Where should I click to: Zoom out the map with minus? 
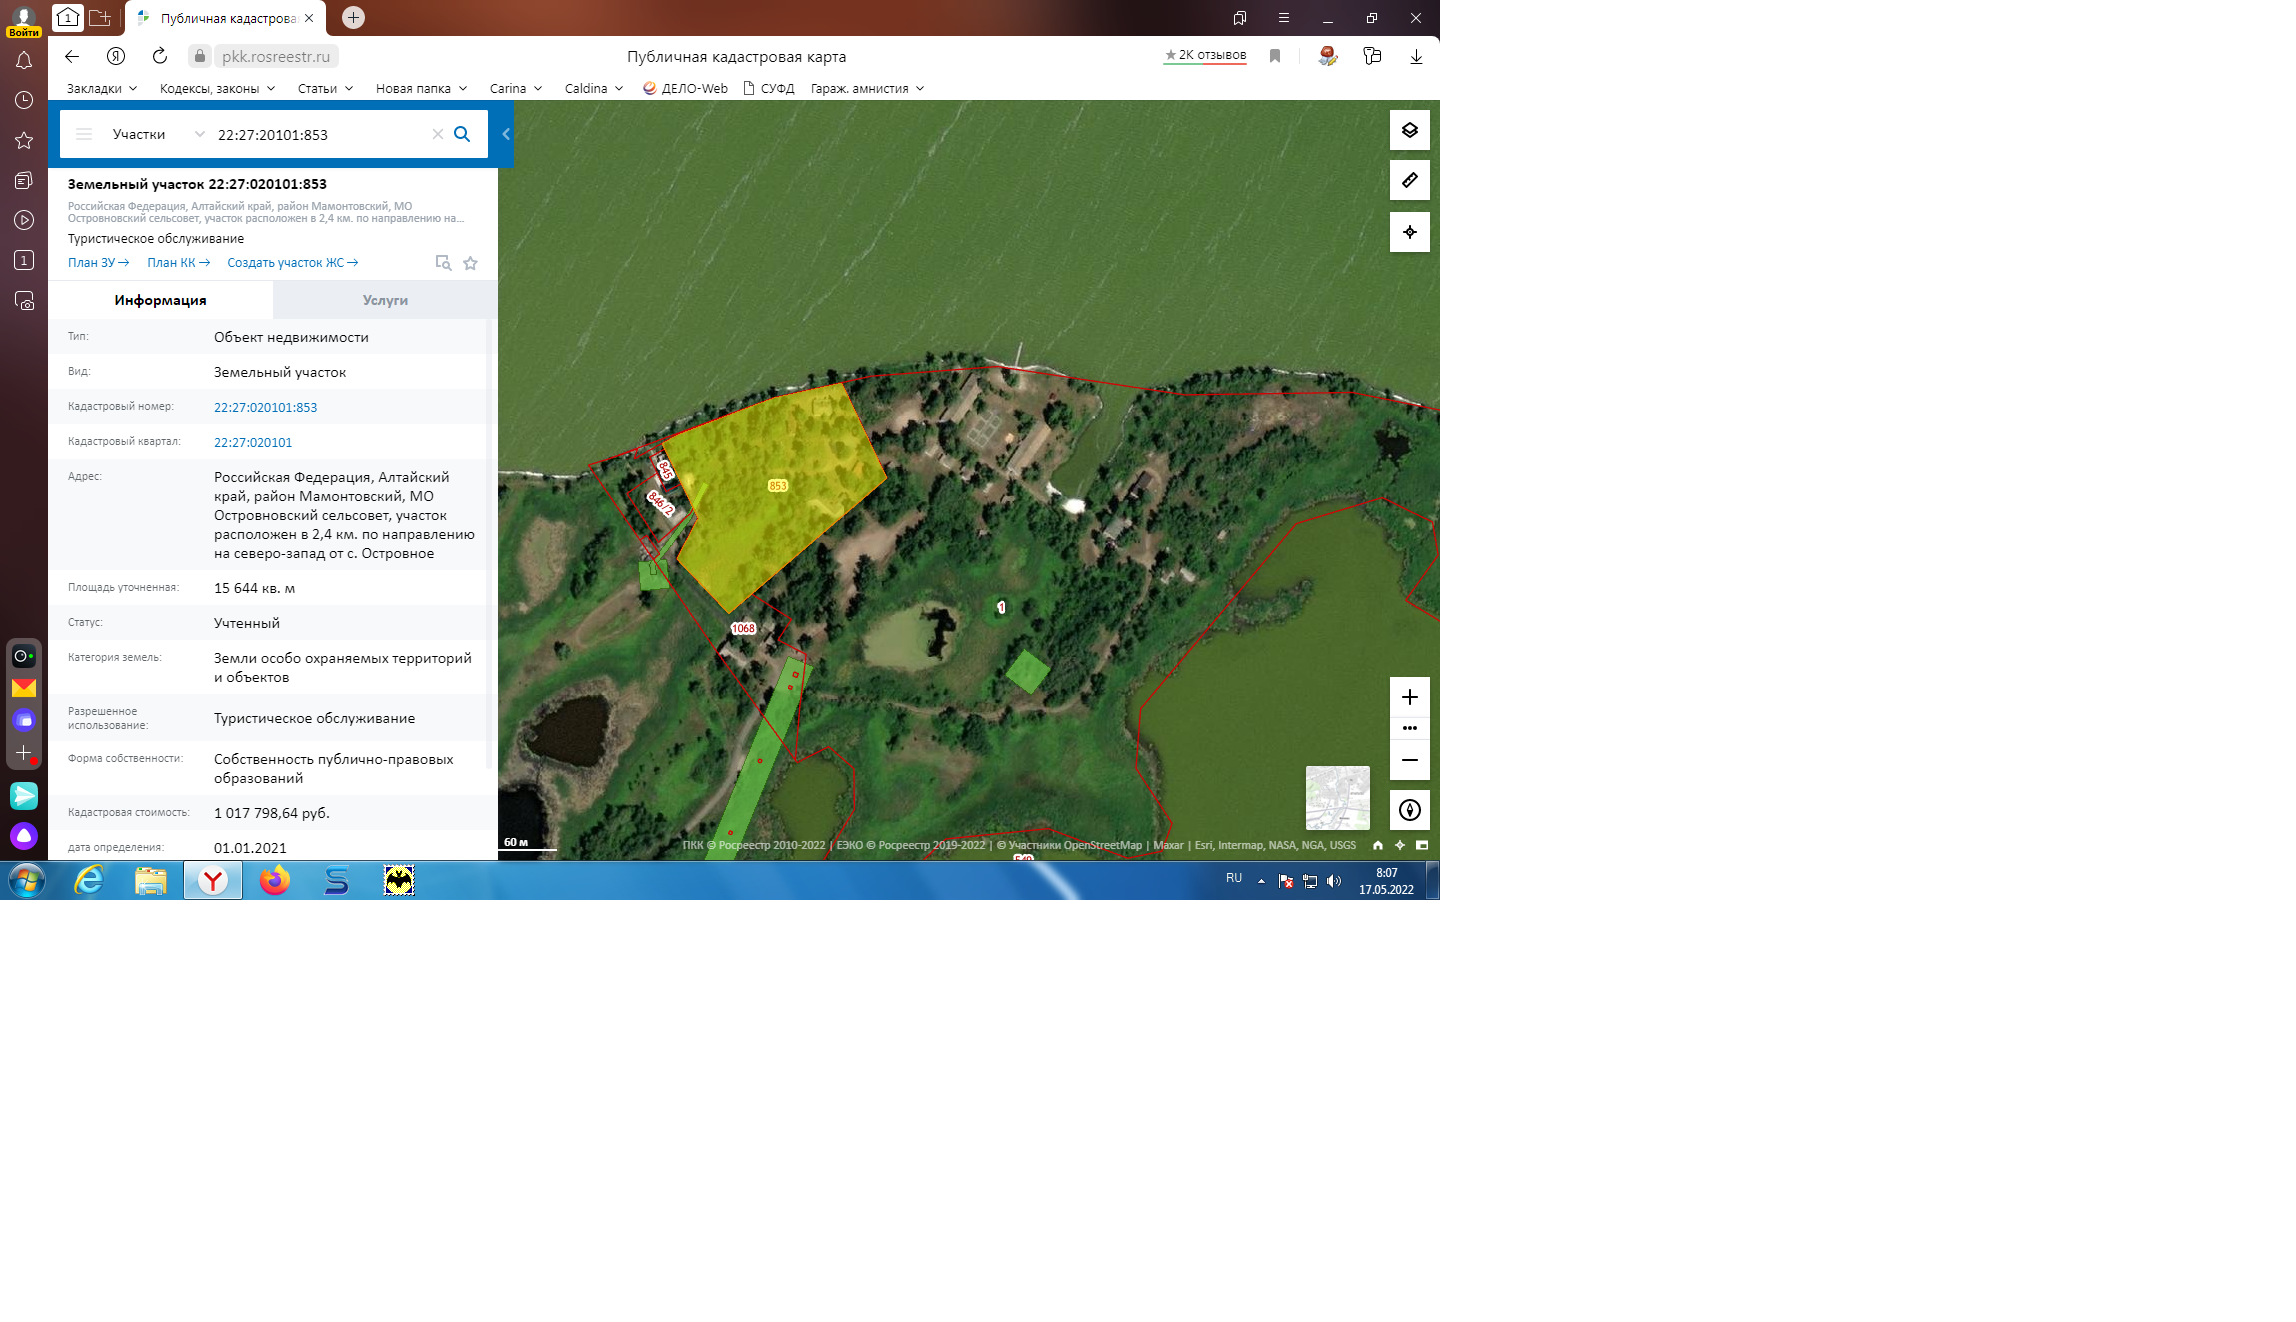coord(1409,760)
